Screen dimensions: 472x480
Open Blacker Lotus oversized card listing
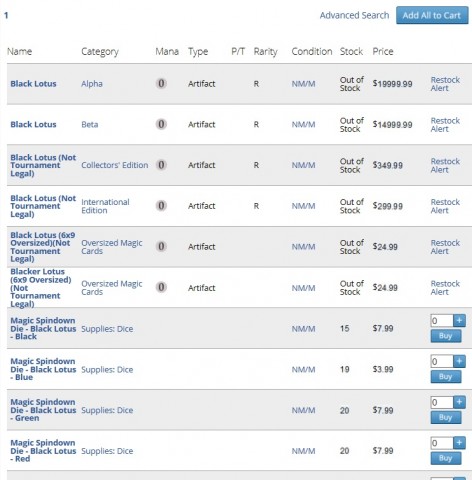41,288
